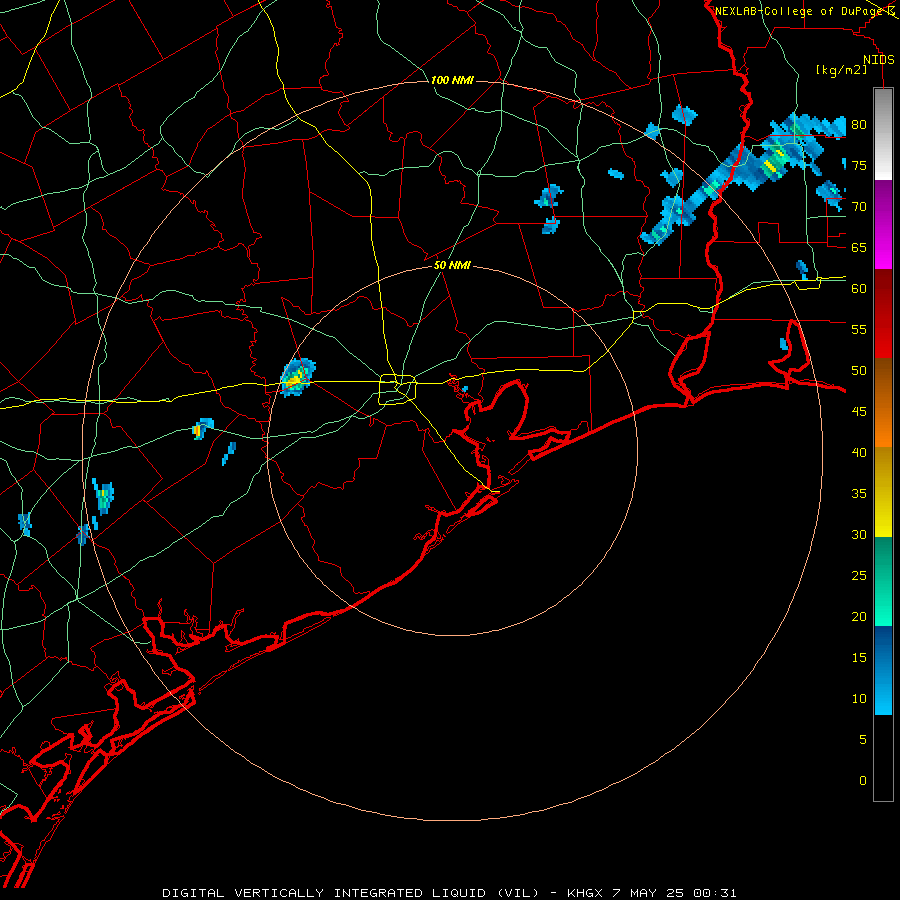Select the purple-magenta band of the color scale

883,224
